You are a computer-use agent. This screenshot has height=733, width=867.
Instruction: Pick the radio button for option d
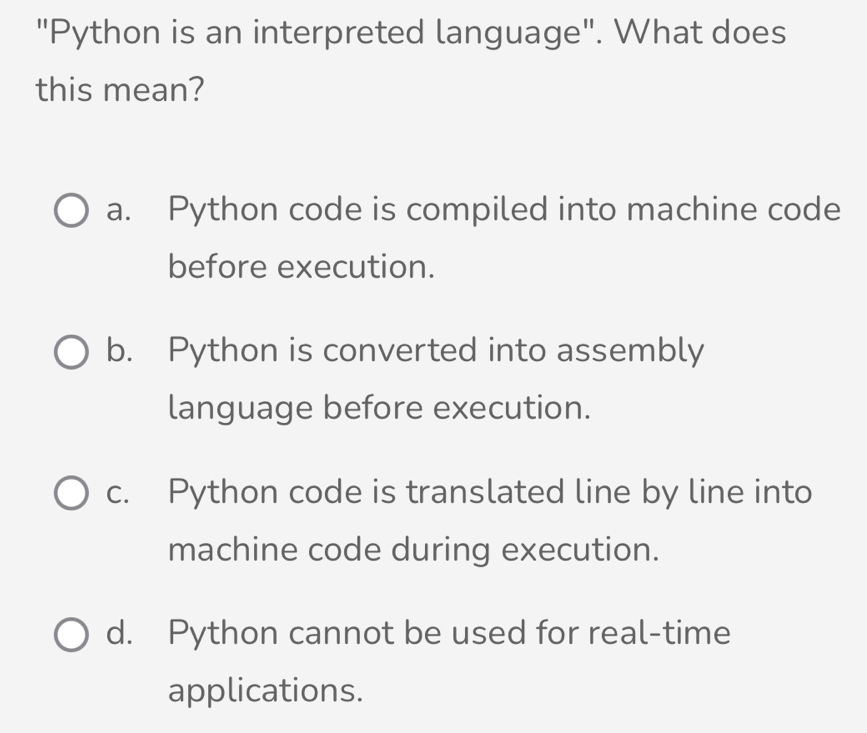(70, 635)
